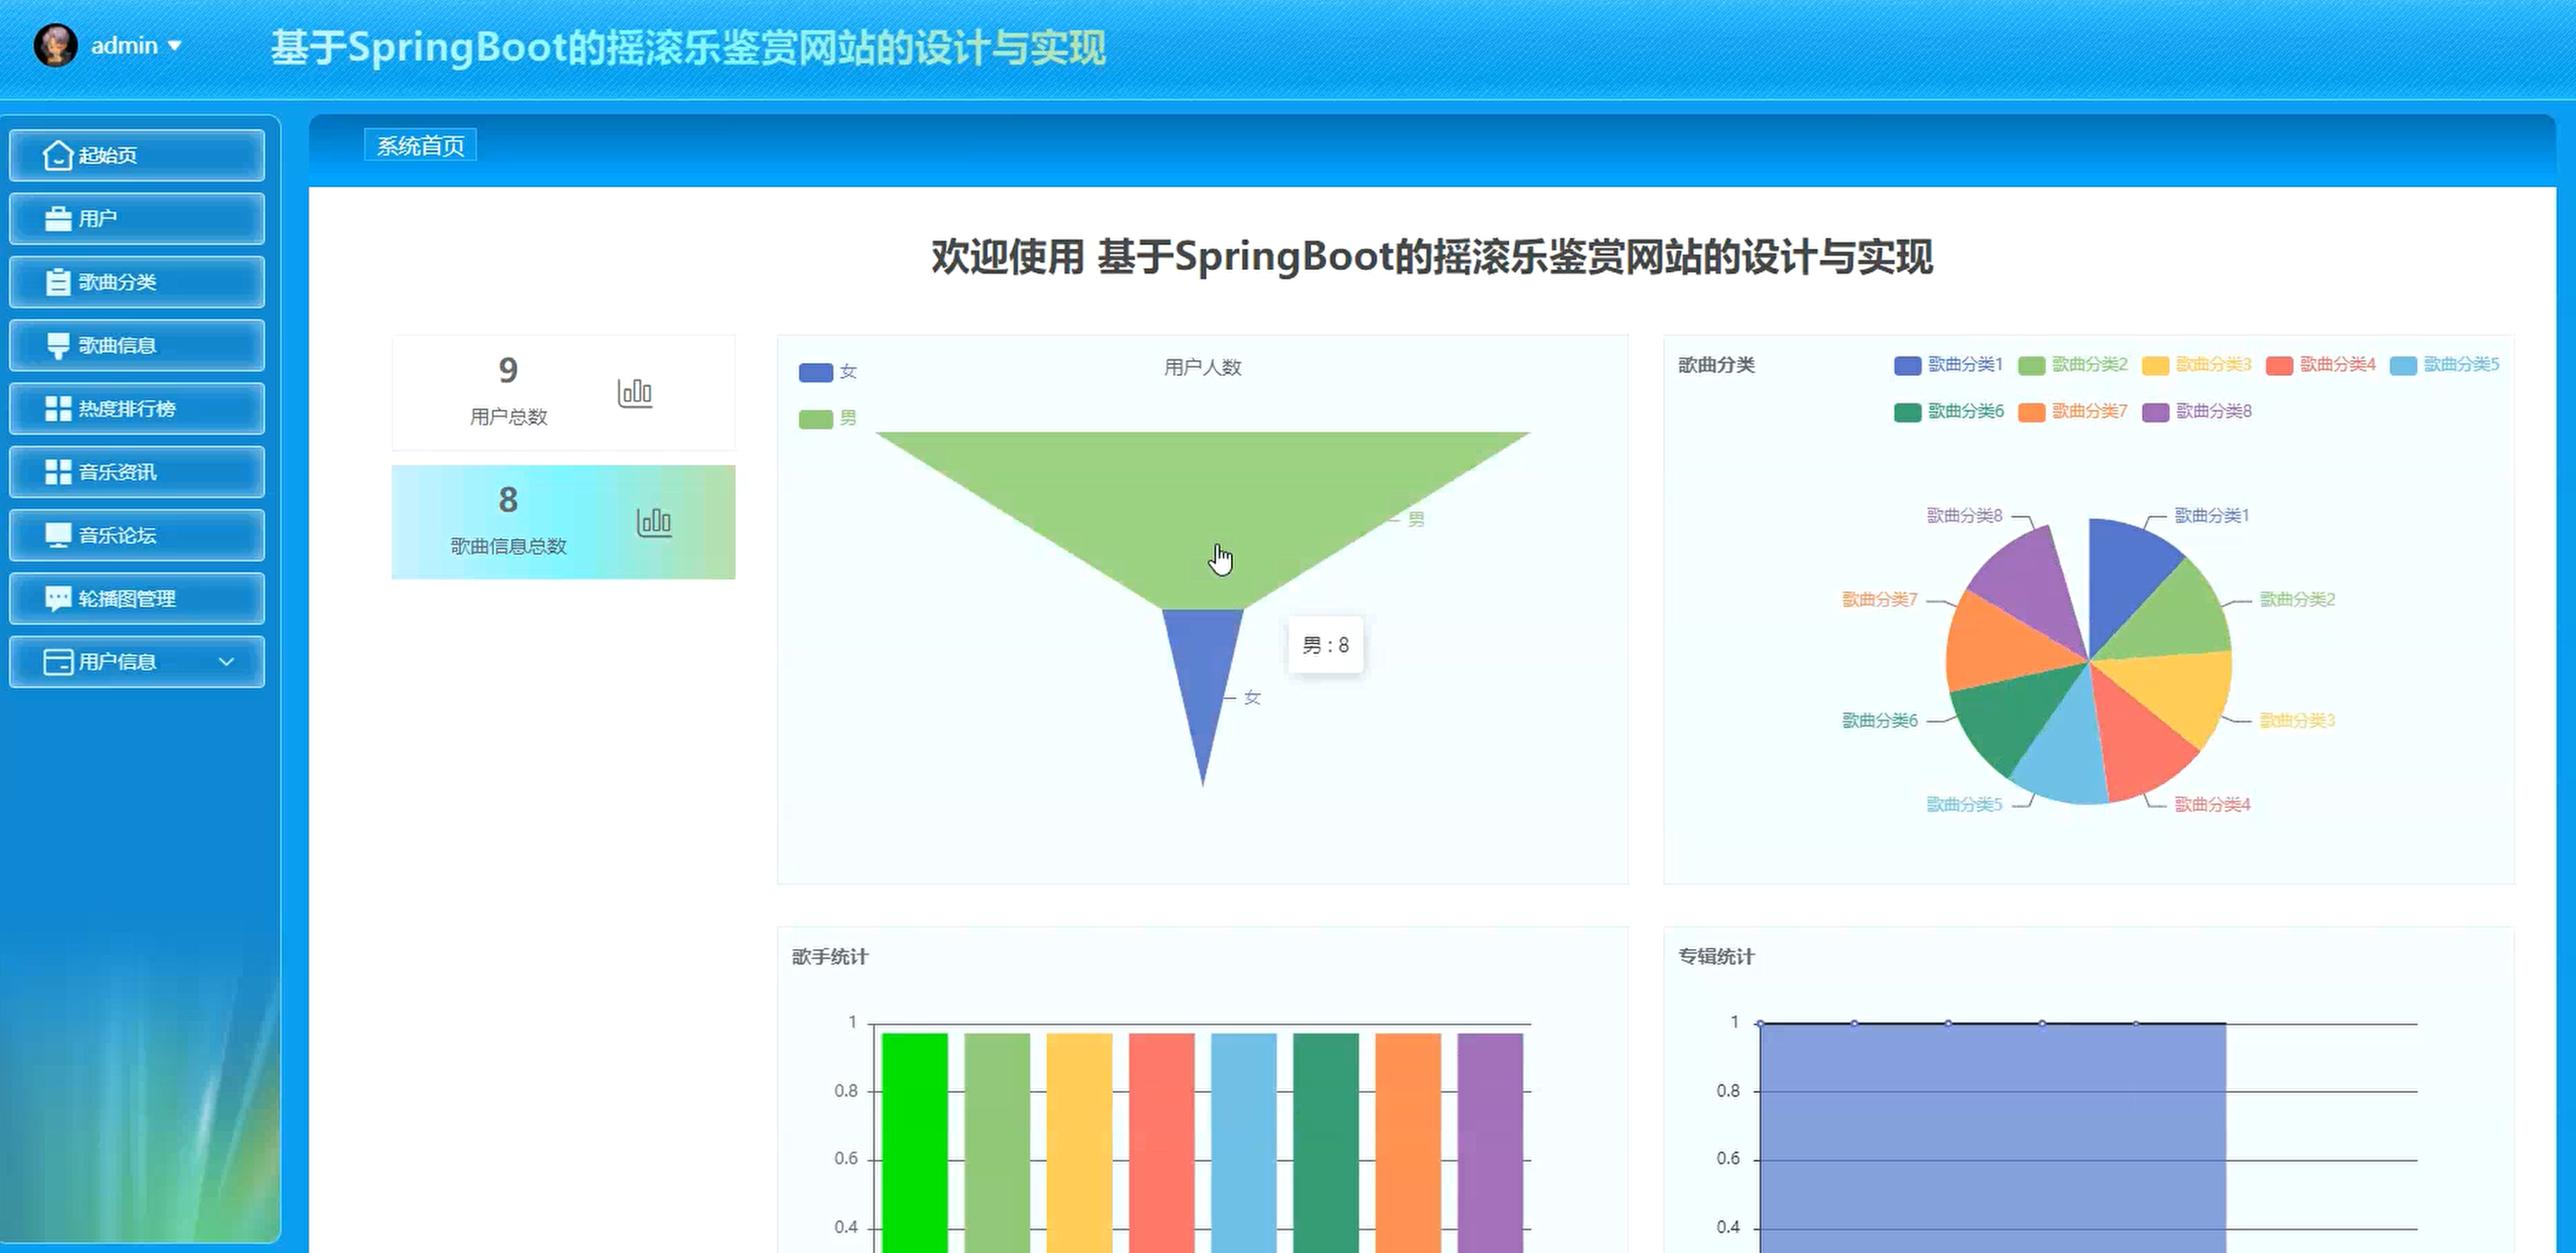Click the admin avatar picture
This screenshot has height=1253, width=2576.
click(x=55, y=45)
